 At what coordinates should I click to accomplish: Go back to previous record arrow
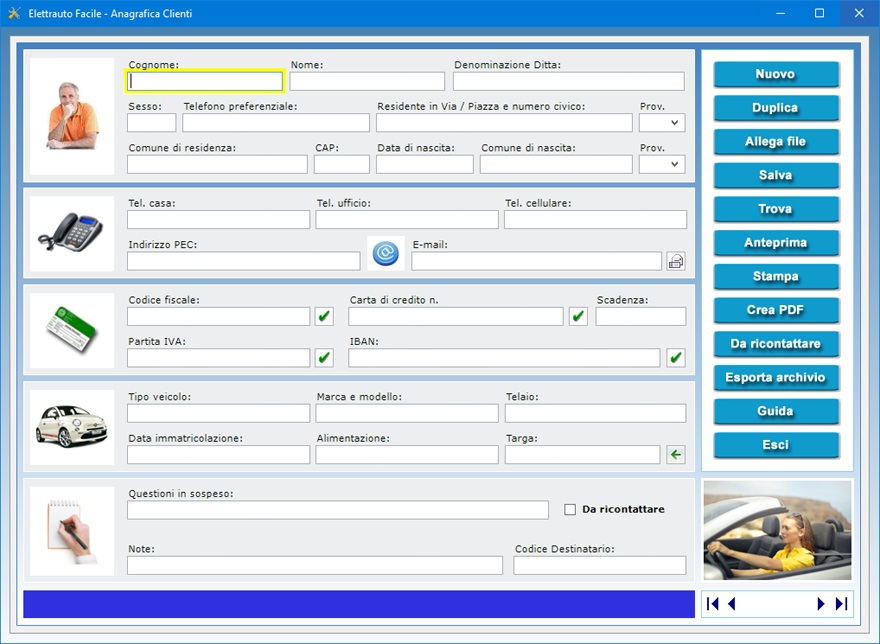(732, 604)
